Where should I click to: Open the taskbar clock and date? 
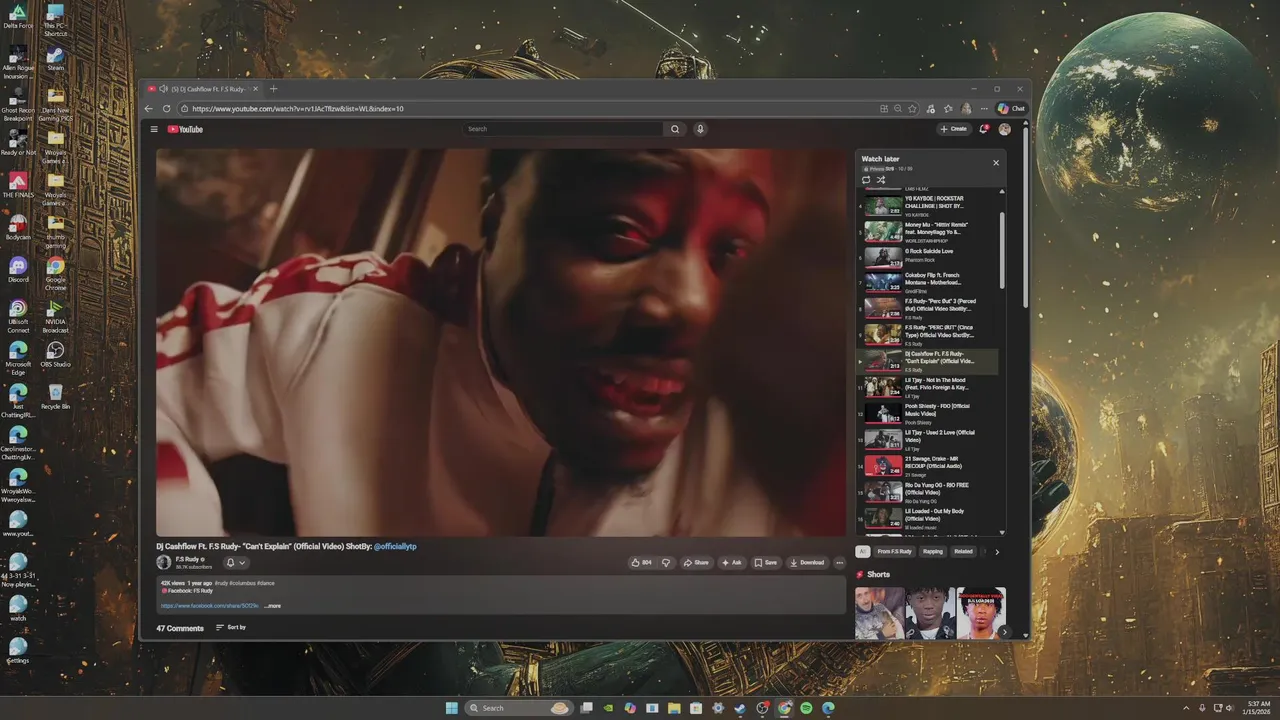pos(1258,708)
